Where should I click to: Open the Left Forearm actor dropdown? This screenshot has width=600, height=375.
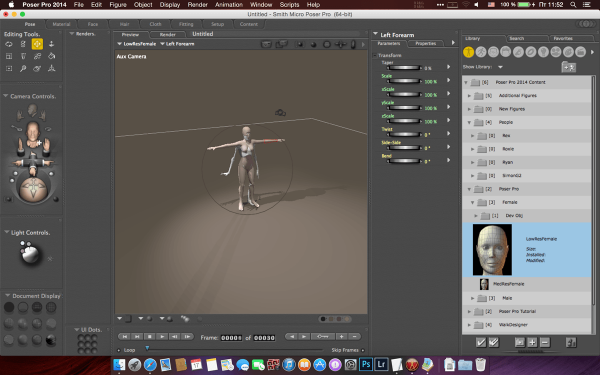[x=177, y=44]
